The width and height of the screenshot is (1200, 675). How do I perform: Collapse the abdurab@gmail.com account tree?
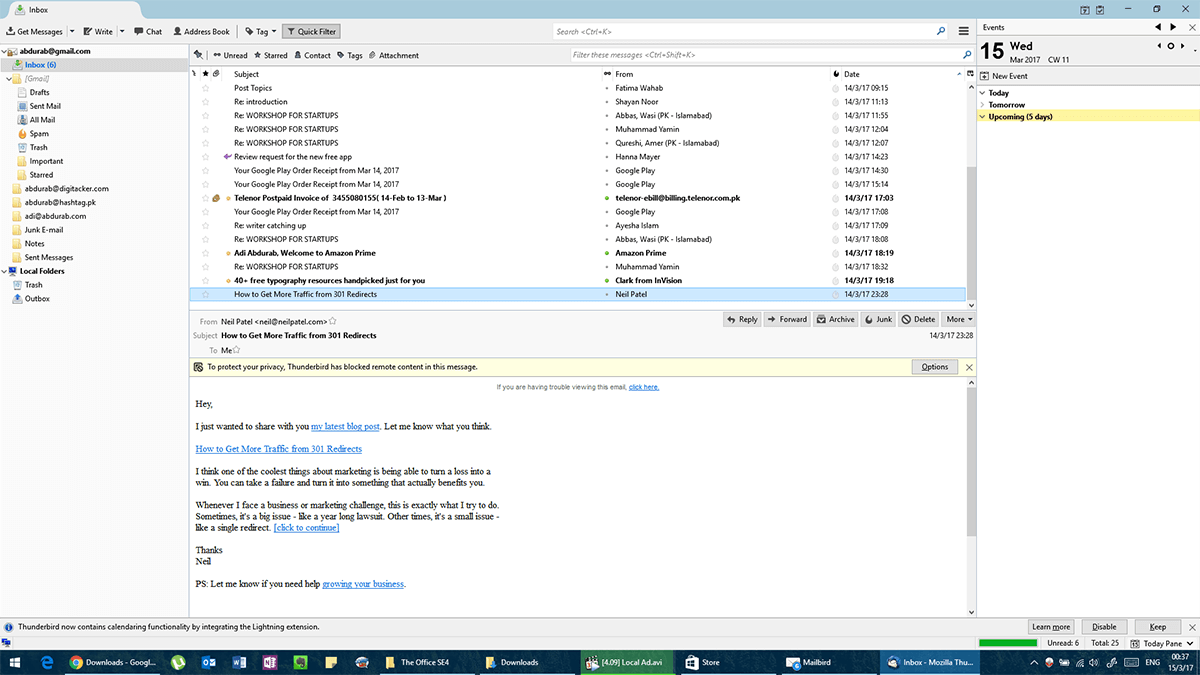(x=5, y=51)
